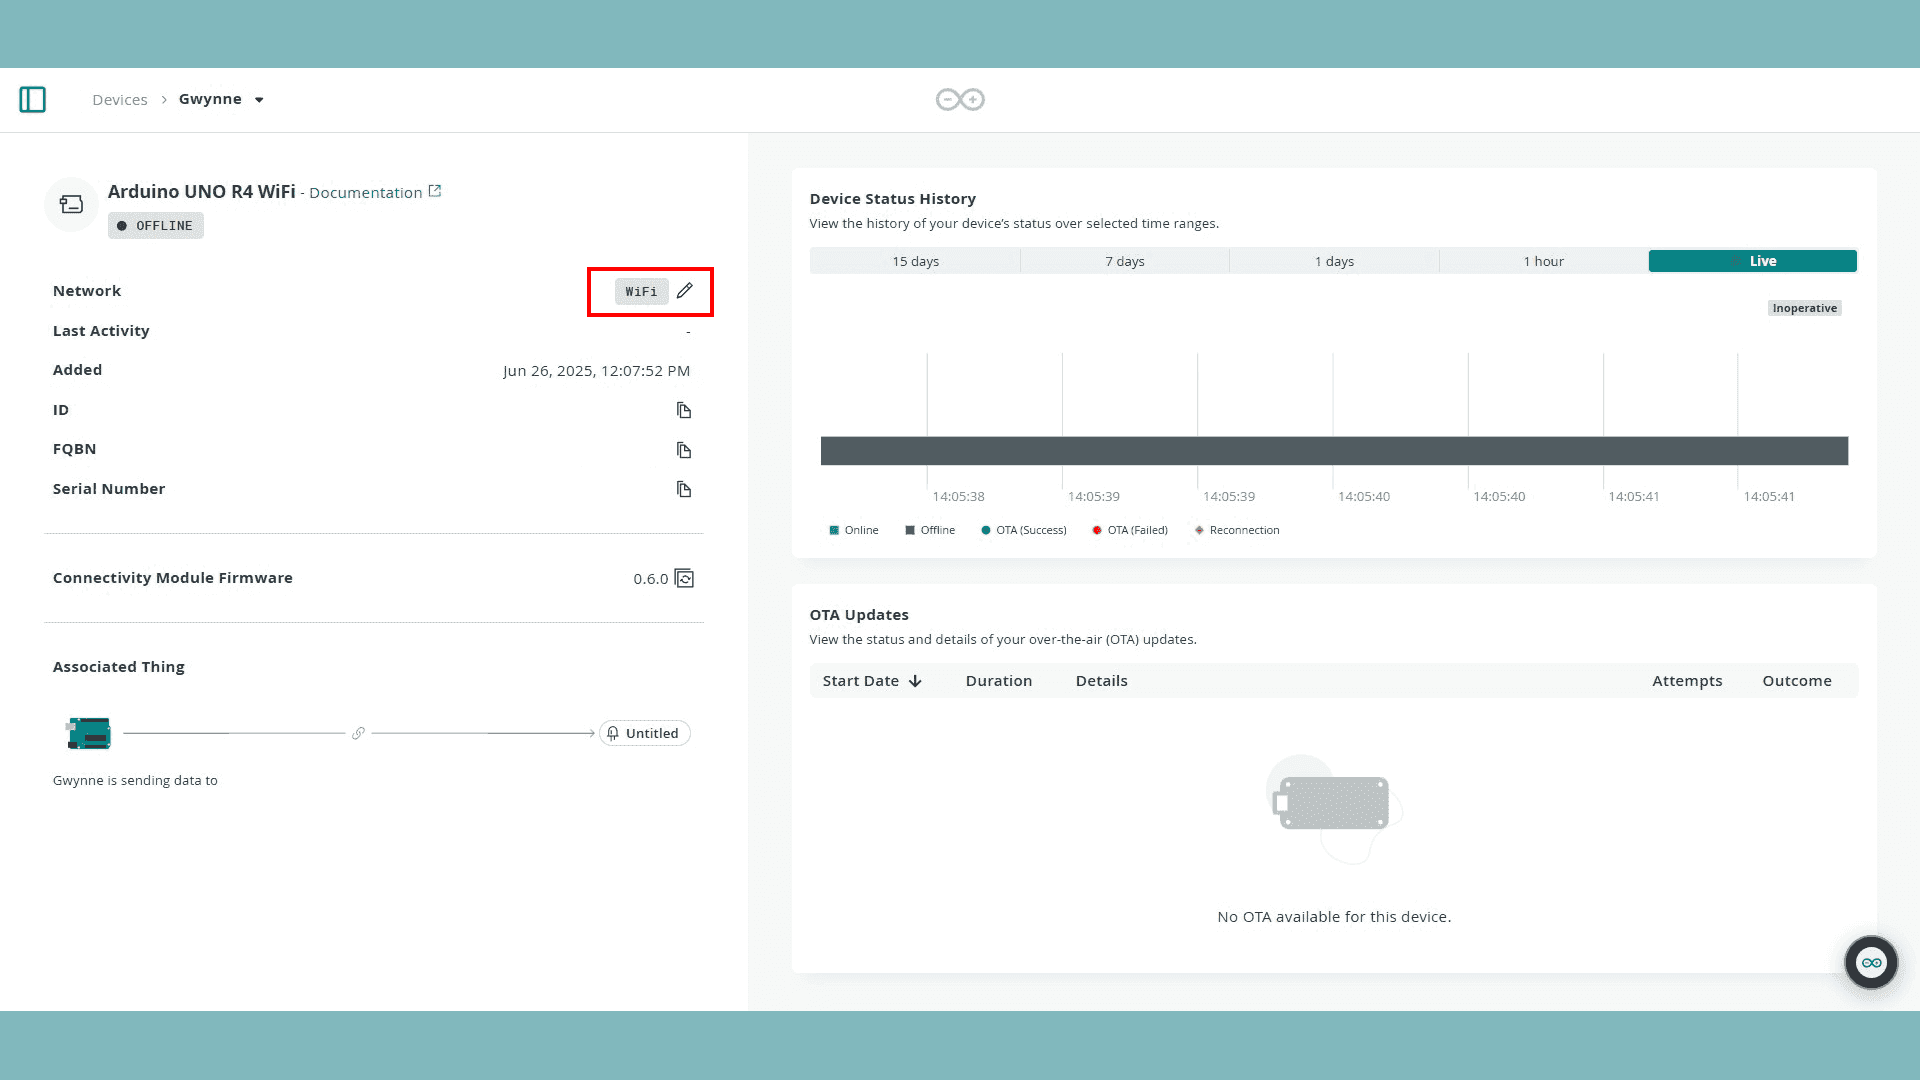Copy the FQBN value
Screen dimensions: 1920x1080
point(684,450)
